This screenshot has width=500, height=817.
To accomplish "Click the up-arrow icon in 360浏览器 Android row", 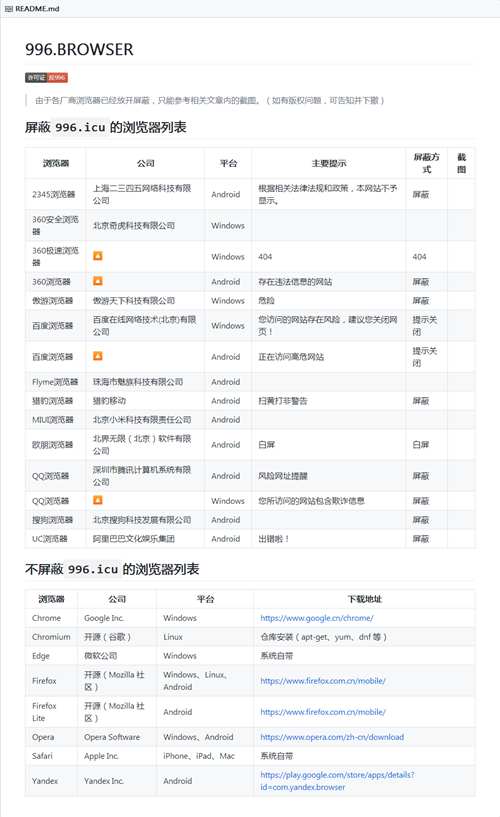I will pyautogui.click(x=97, y=281).
